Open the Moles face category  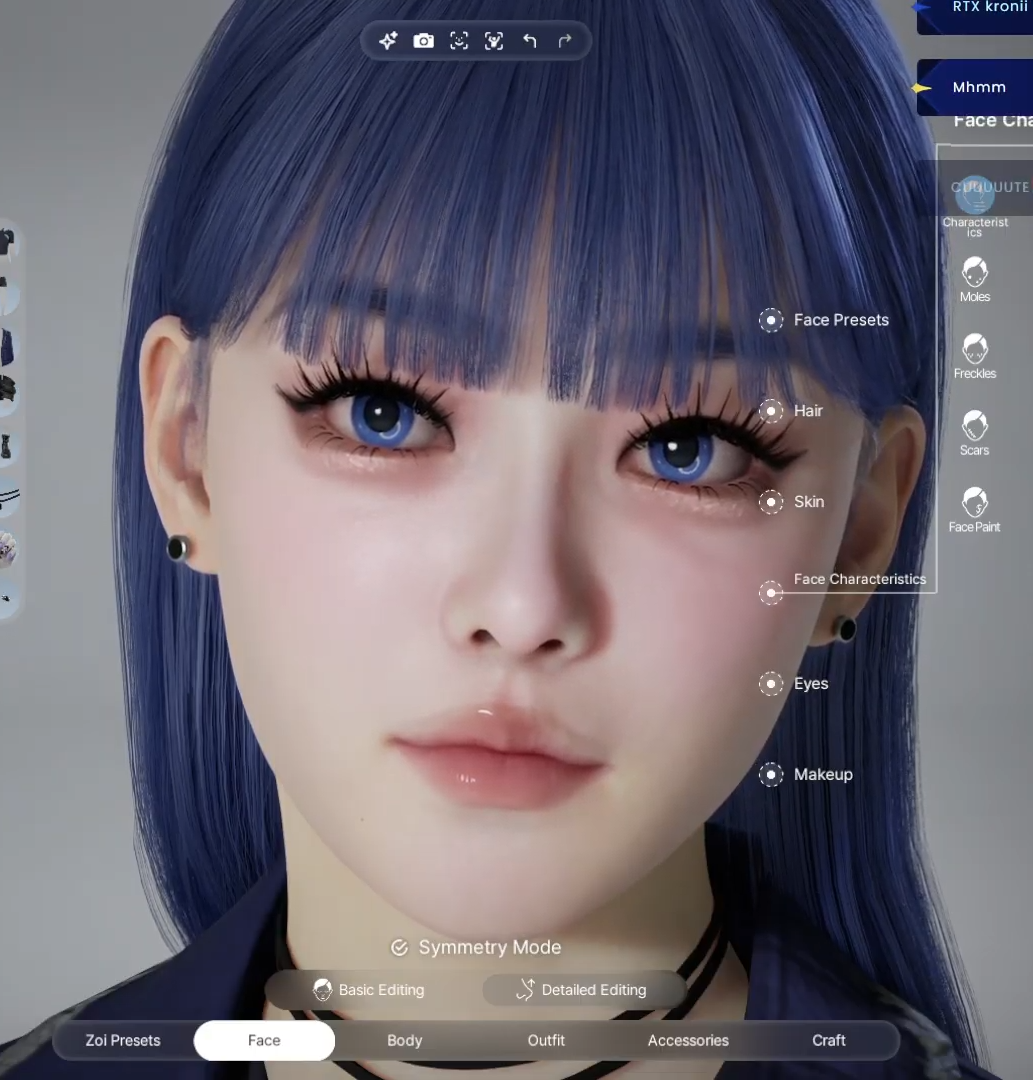(974, 279)
